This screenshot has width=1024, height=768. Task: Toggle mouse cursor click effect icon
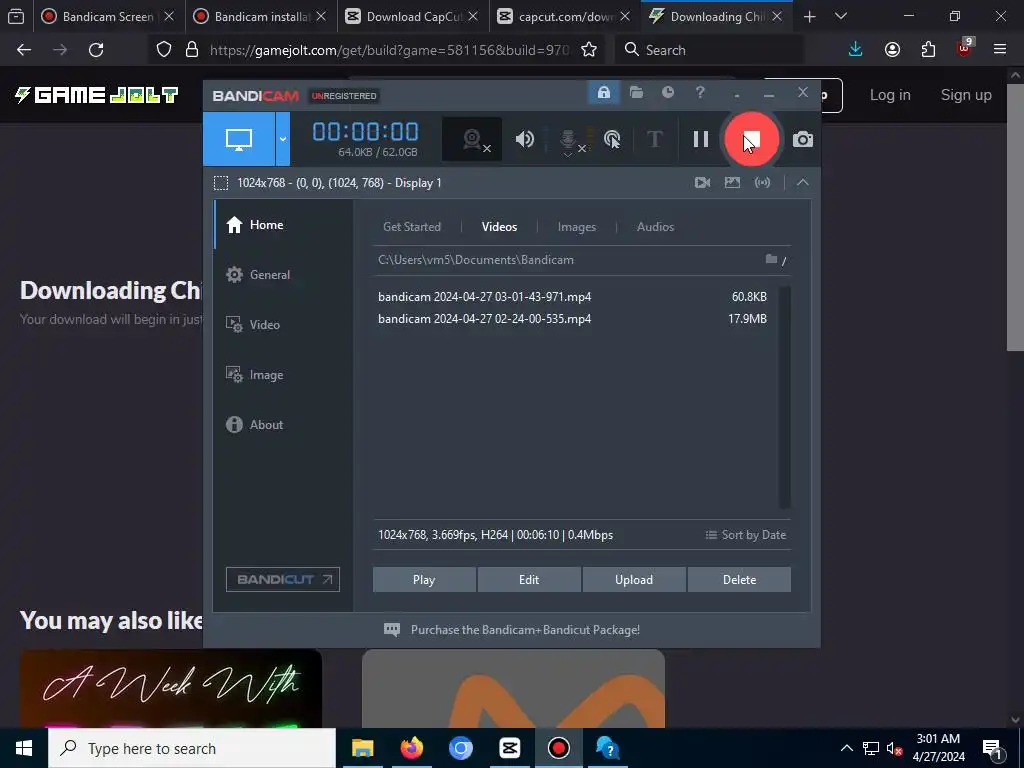[612, 139]
